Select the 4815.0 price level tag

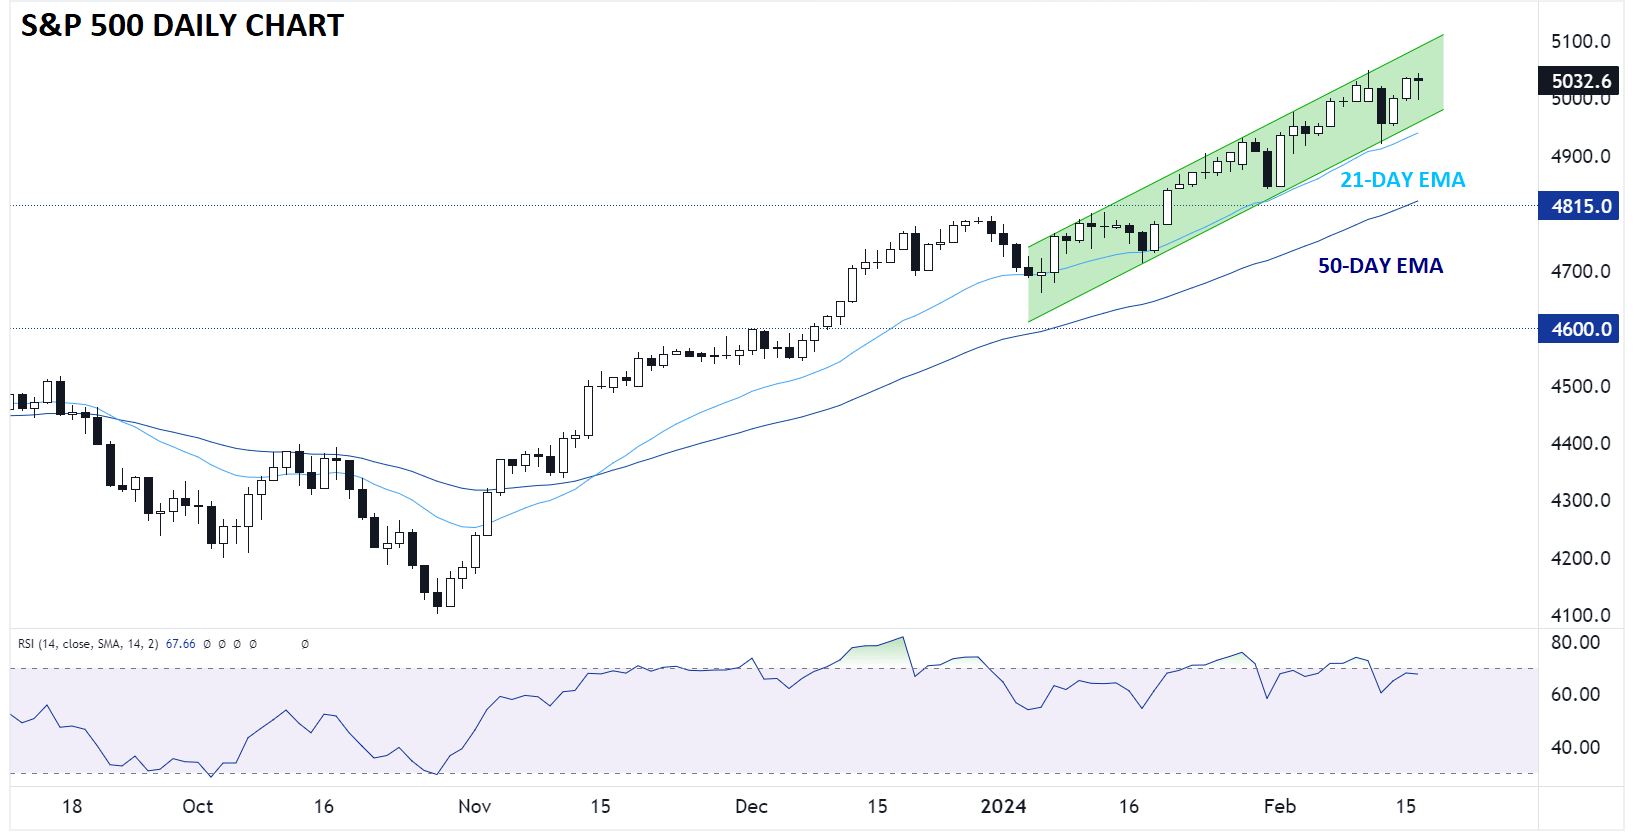click(x=1578, y=206)
